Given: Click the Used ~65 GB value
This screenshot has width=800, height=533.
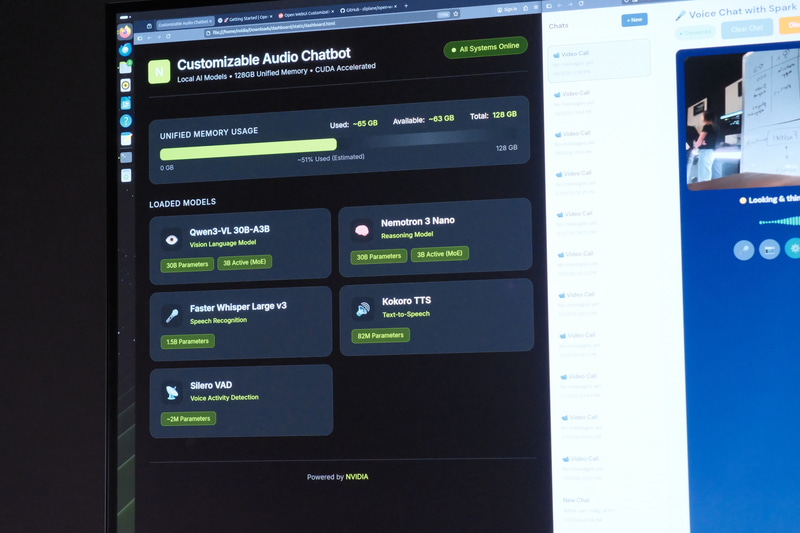Looking at the screenshot, I should 365,123.
